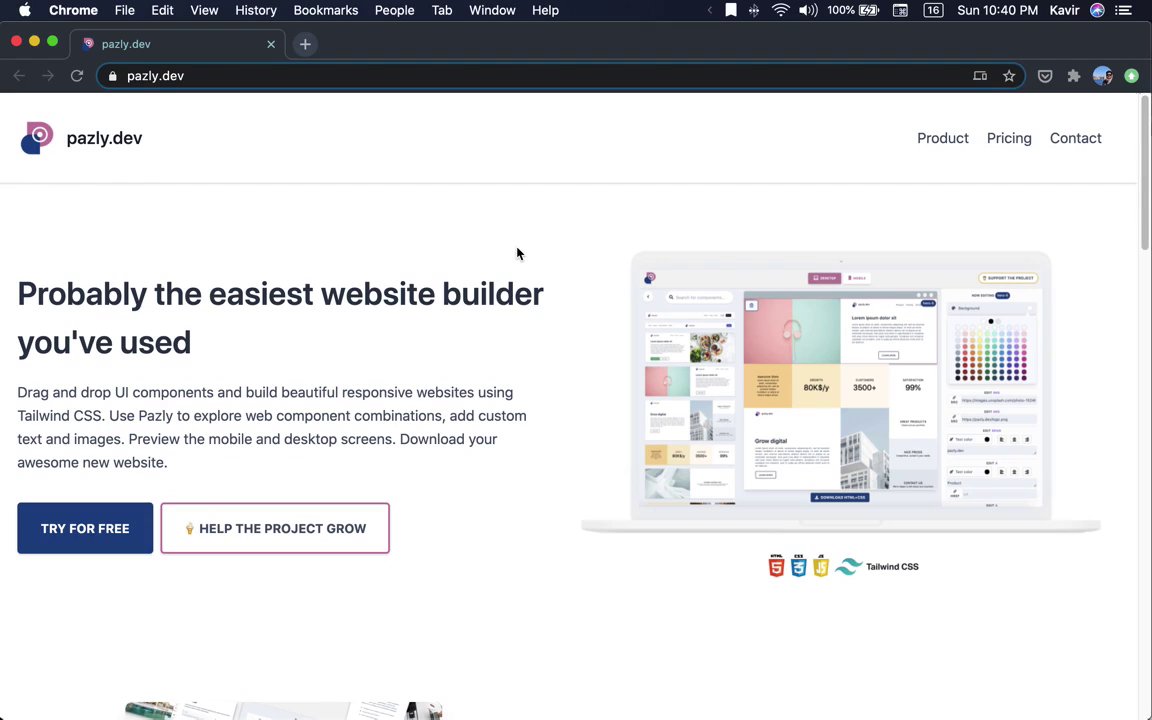Open the Chrome profile avatar
Image resolution: width=1152 pixels, height=720 pixels.
(1102, 76)
